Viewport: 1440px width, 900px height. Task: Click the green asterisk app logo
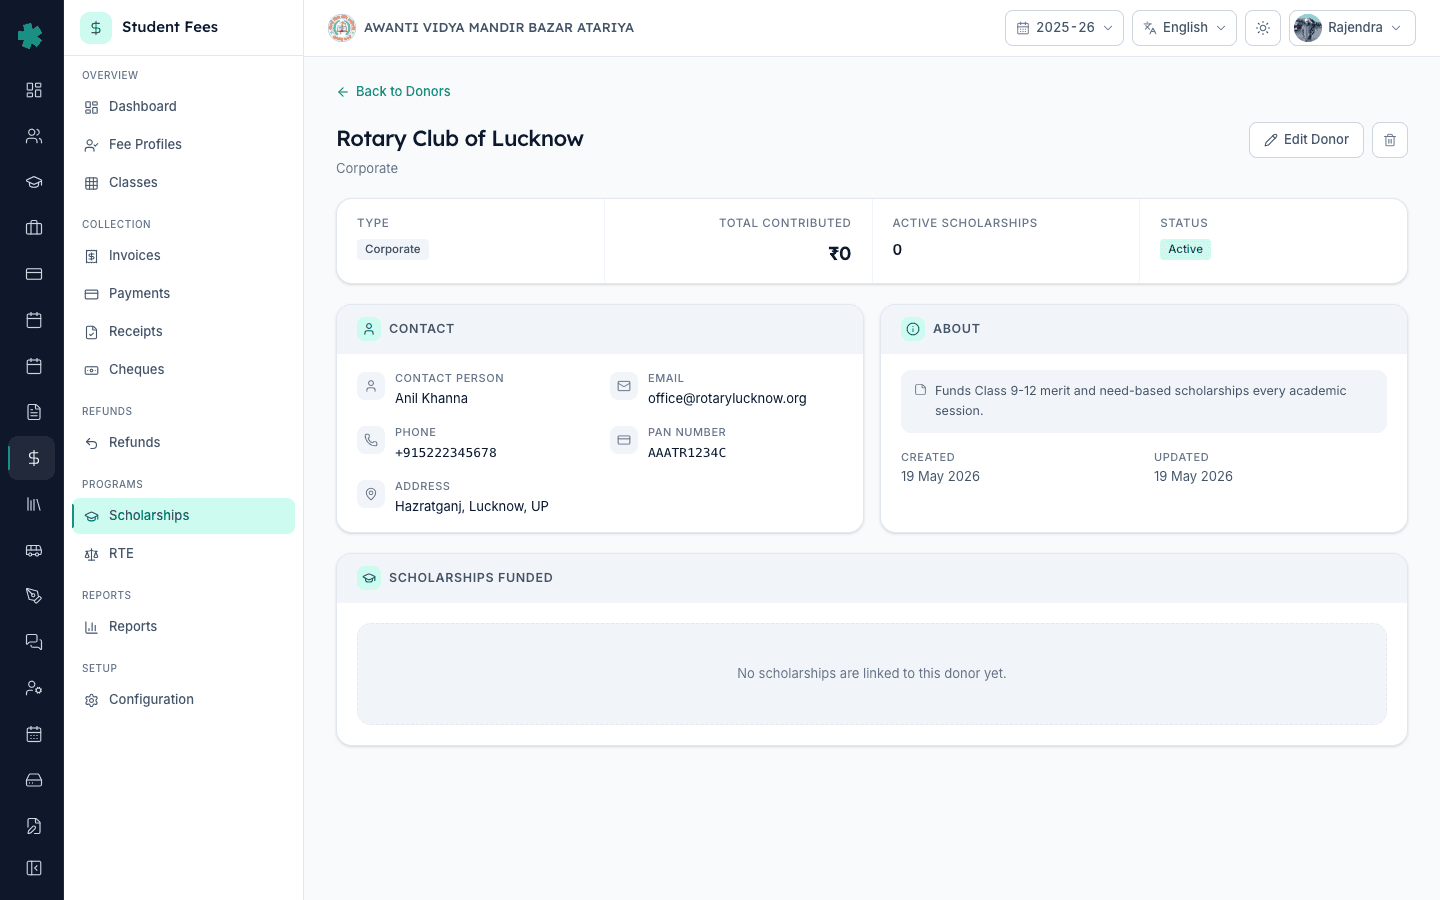[x=30, y=36]
